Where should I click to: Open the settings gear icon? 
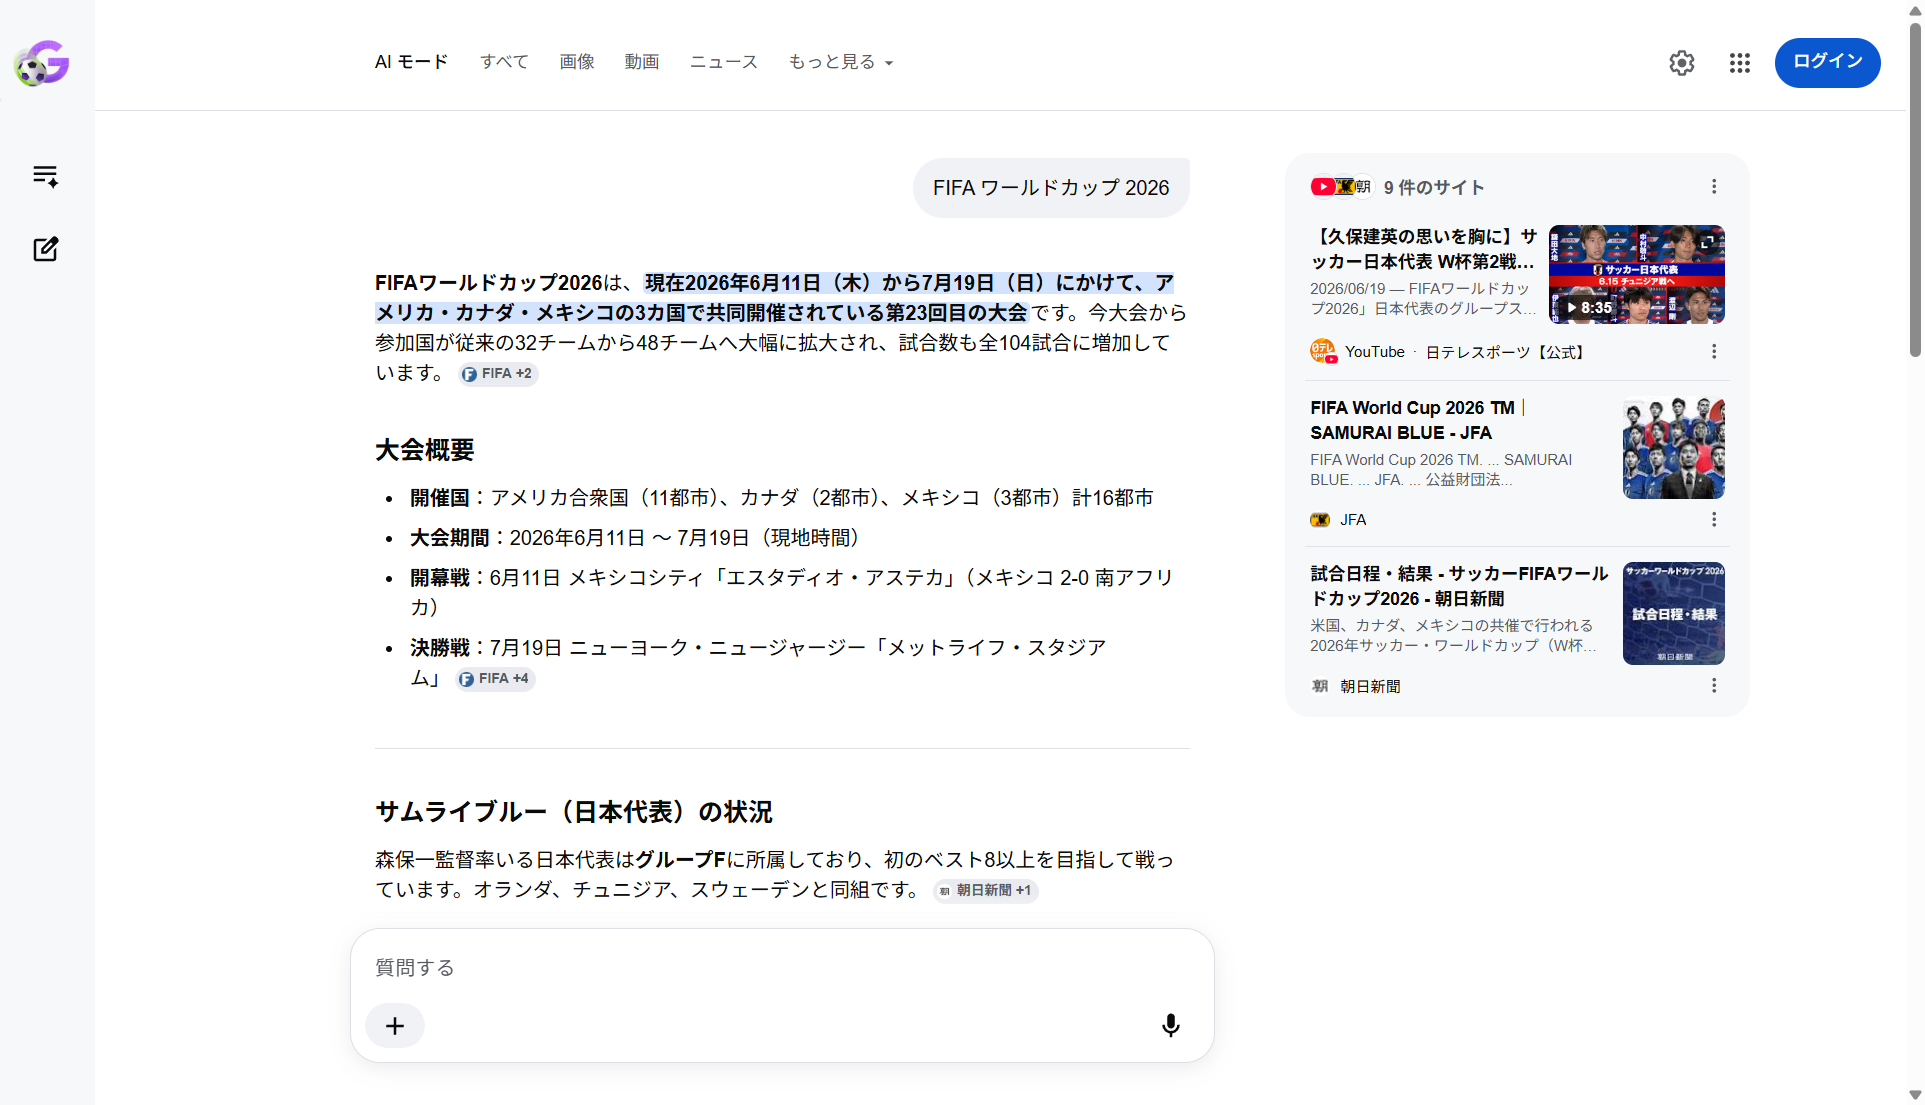(1682, 63)
